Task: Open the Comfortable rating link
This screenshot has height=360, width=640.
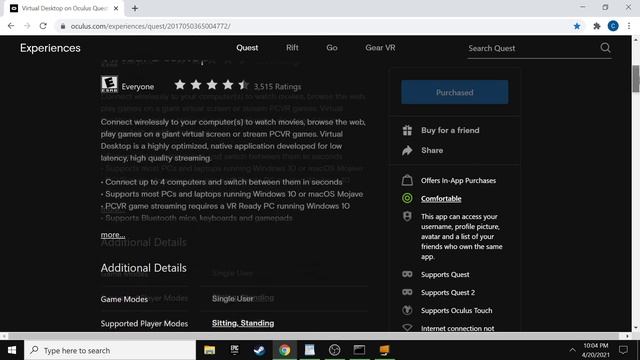Action: click(x=441, y=198)
